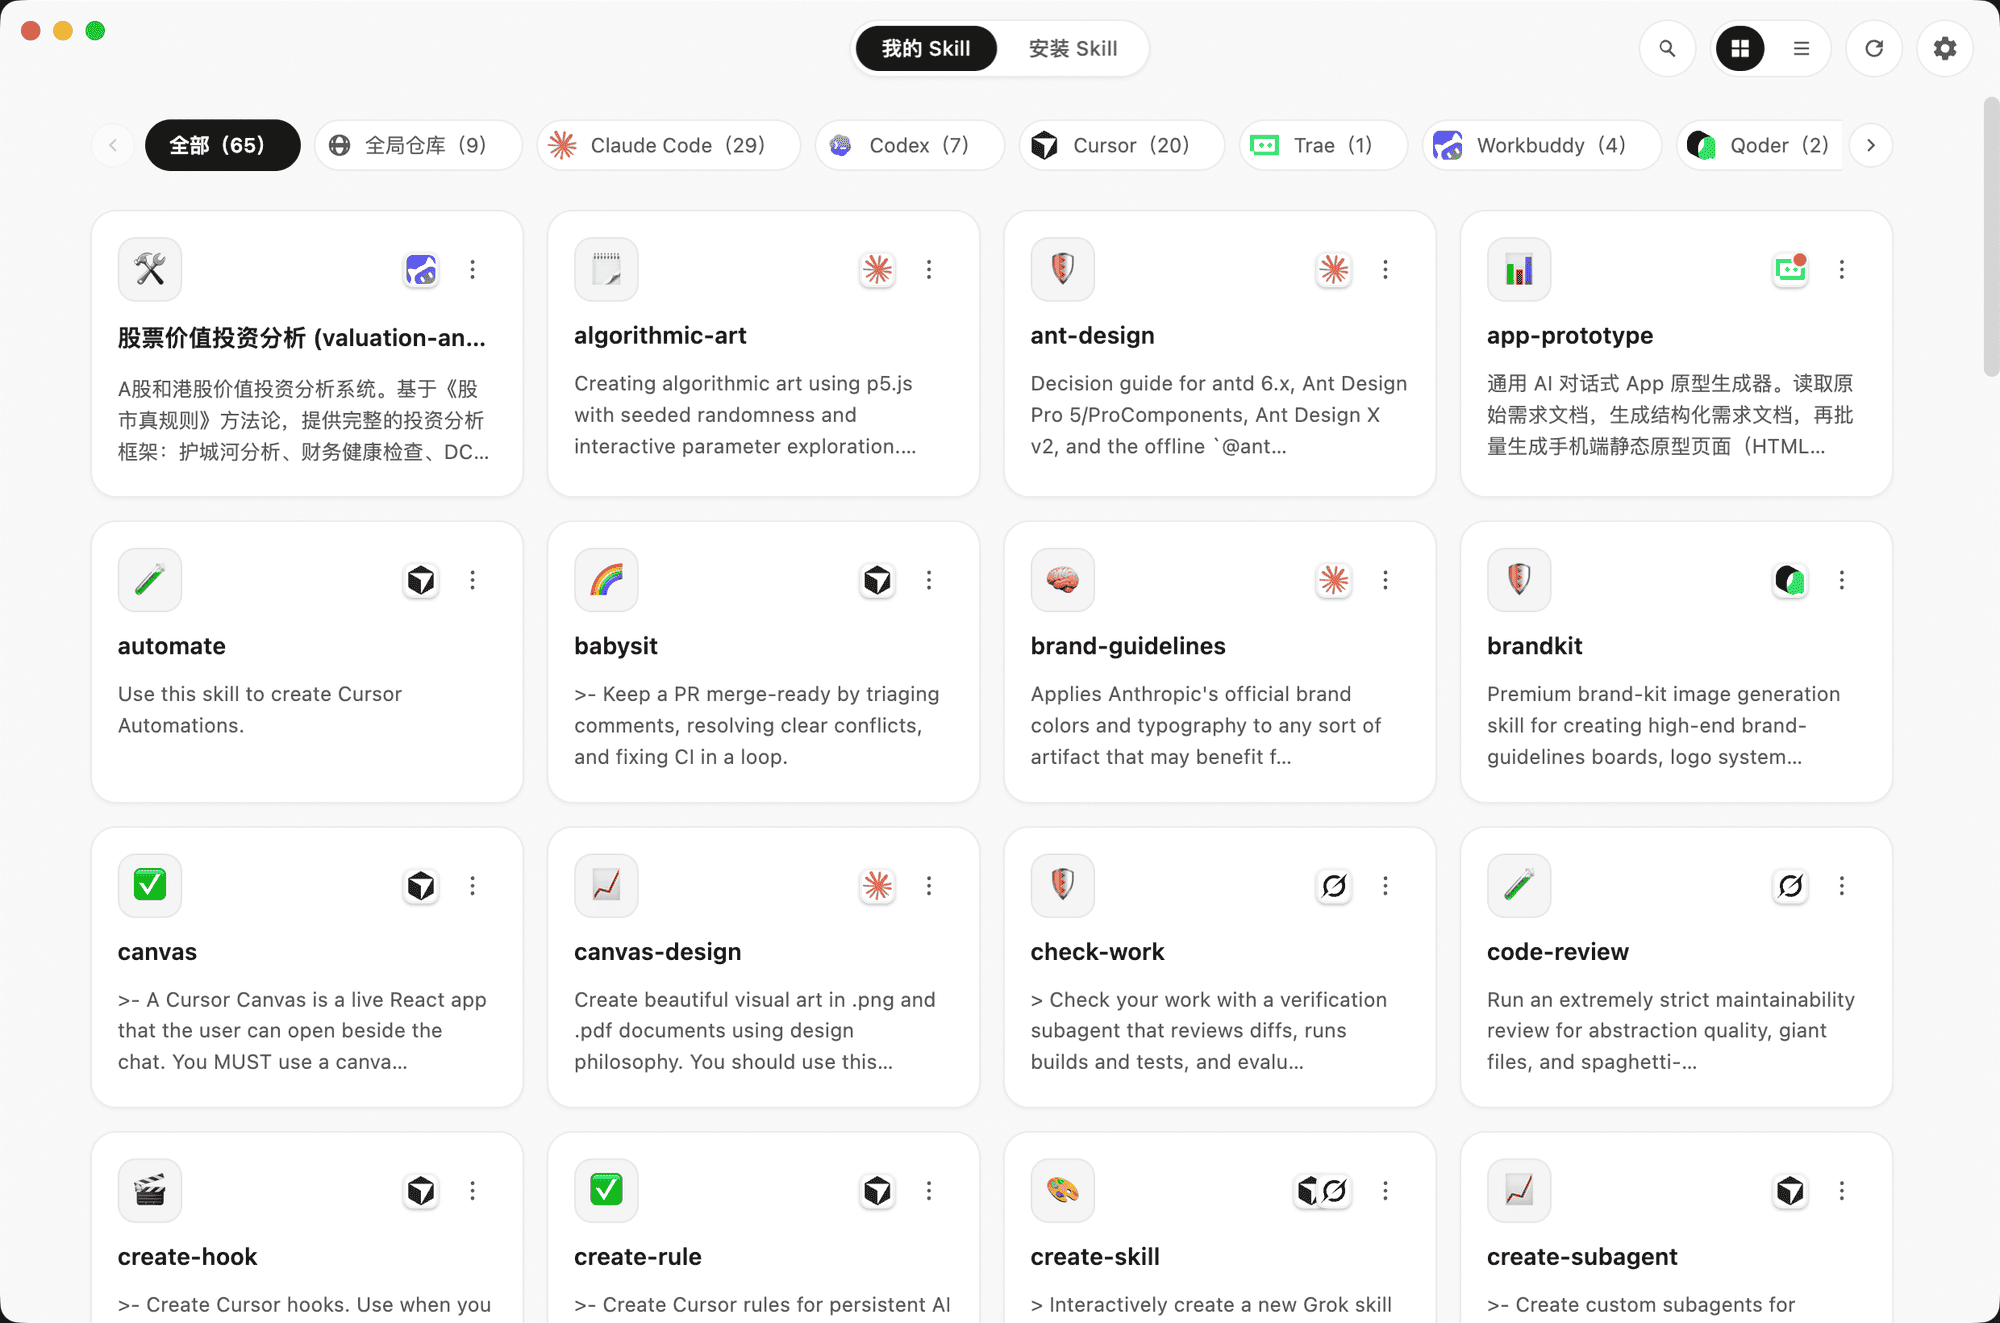This screenshot has width=2000, height=1323.
Task: Click notepad icon on algorithmic-art card
Action: (606, 269)
